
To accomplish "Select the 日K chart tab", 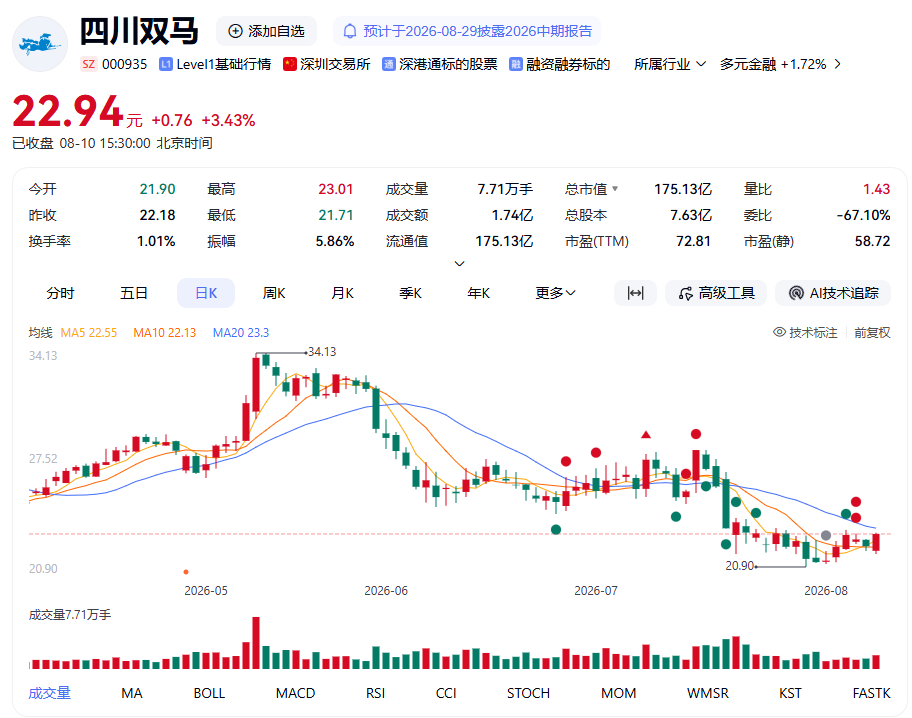I will pos(206,293).
